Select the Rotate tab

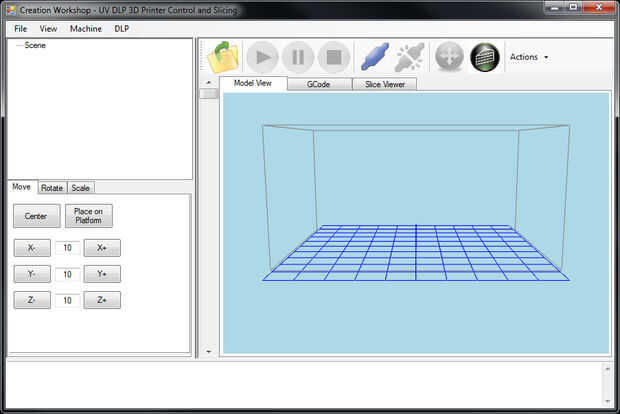[x=52, y=188]
